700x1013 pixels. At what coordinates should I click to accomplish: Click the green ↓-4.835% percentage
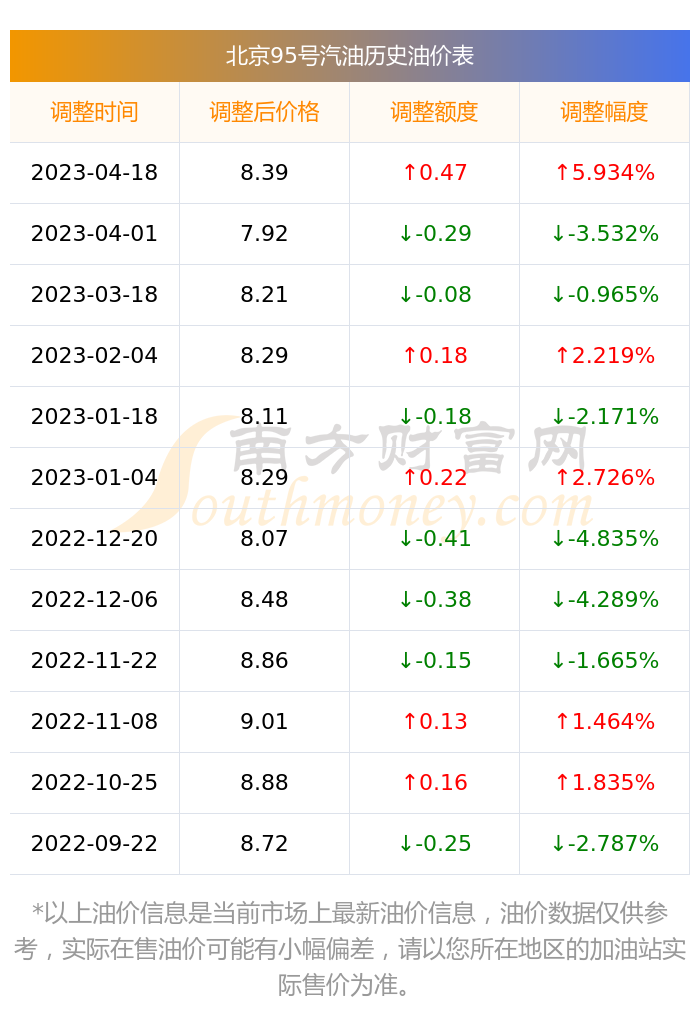[x=604, y=538]
